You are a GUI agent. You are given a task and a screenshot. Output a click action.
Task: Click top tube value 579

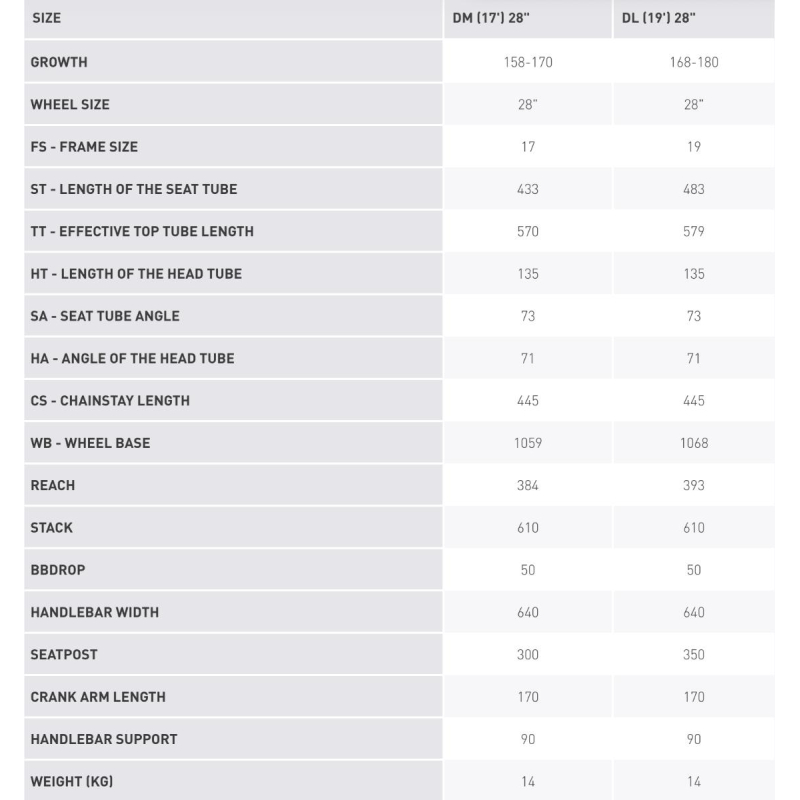coord(694,232)
